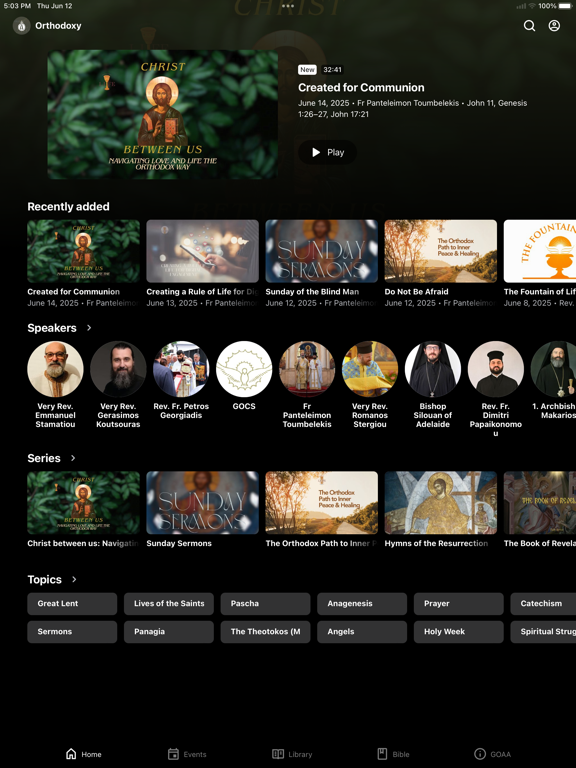This screenshot has width=576, height=768.
Task: Open Creating a Rule of Life thumbnail
Action: click(x=202, y=251)
